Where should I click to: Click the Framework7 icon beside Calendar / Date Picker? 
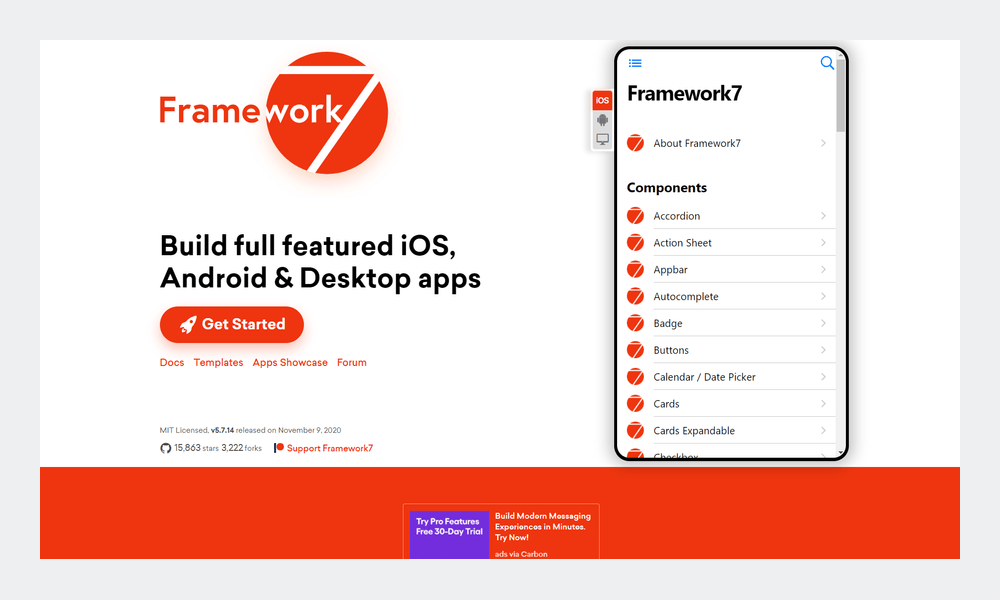[x=635, y=376]
